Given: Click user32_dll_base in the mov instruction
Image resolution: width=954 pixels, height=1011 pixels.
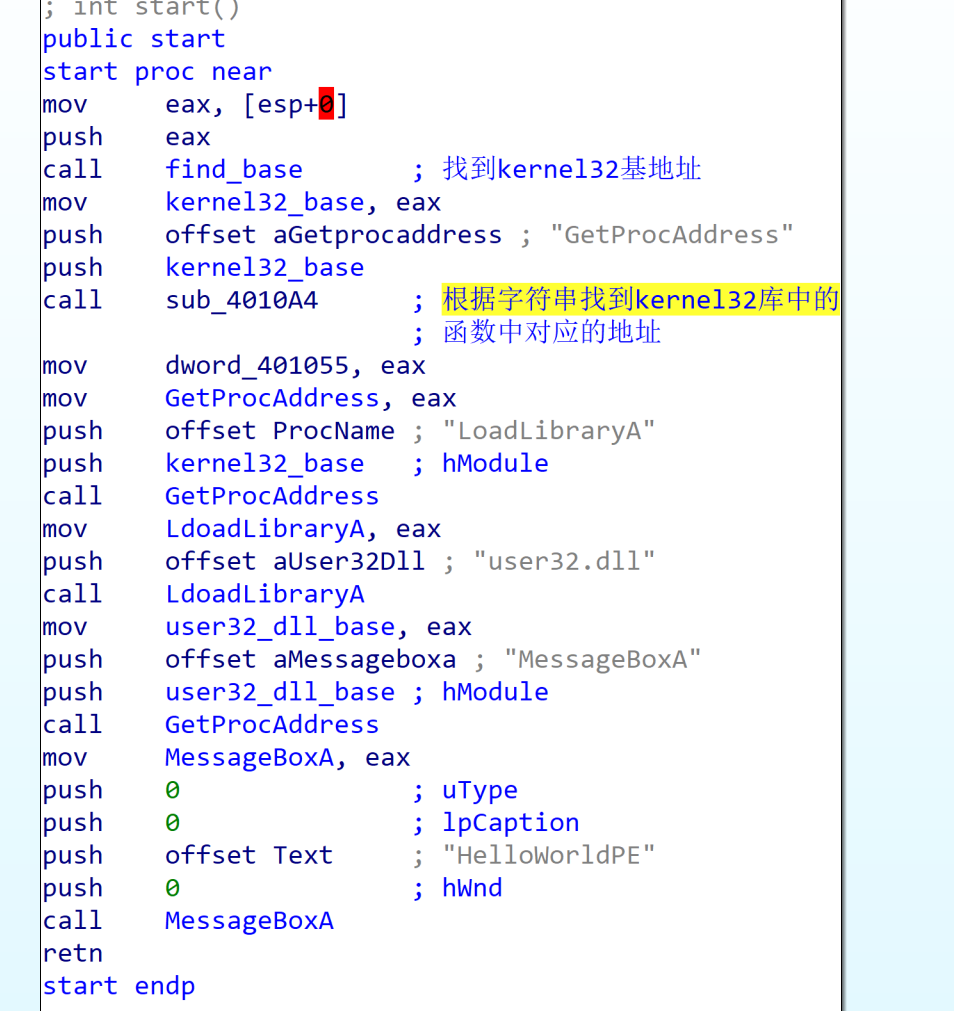Looking at the screenshot, I should (280, 627).
